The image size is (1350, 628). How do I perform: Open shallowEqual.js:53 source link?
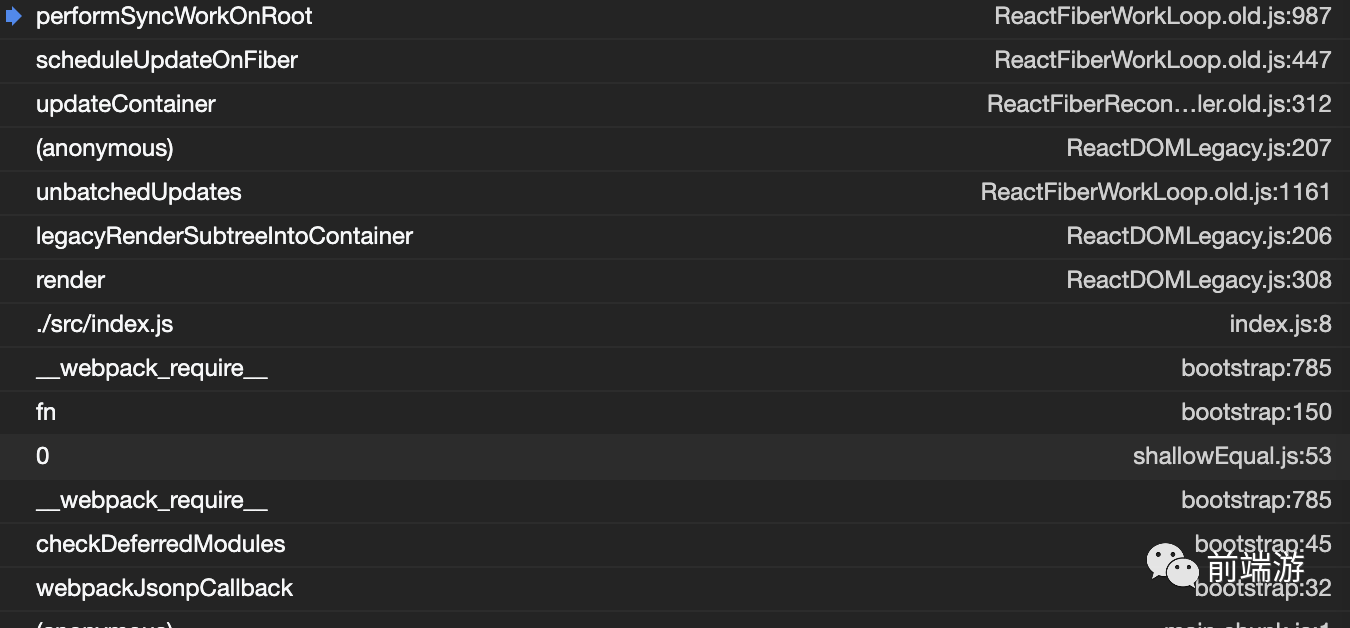(1232, 457)
